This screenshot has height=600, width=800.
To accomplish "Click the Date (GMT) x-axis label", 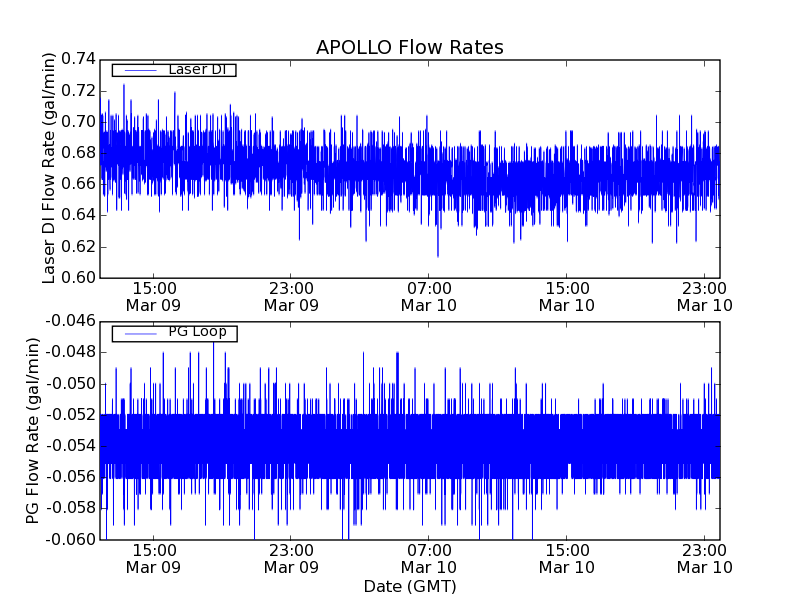I will pos(410,586).
